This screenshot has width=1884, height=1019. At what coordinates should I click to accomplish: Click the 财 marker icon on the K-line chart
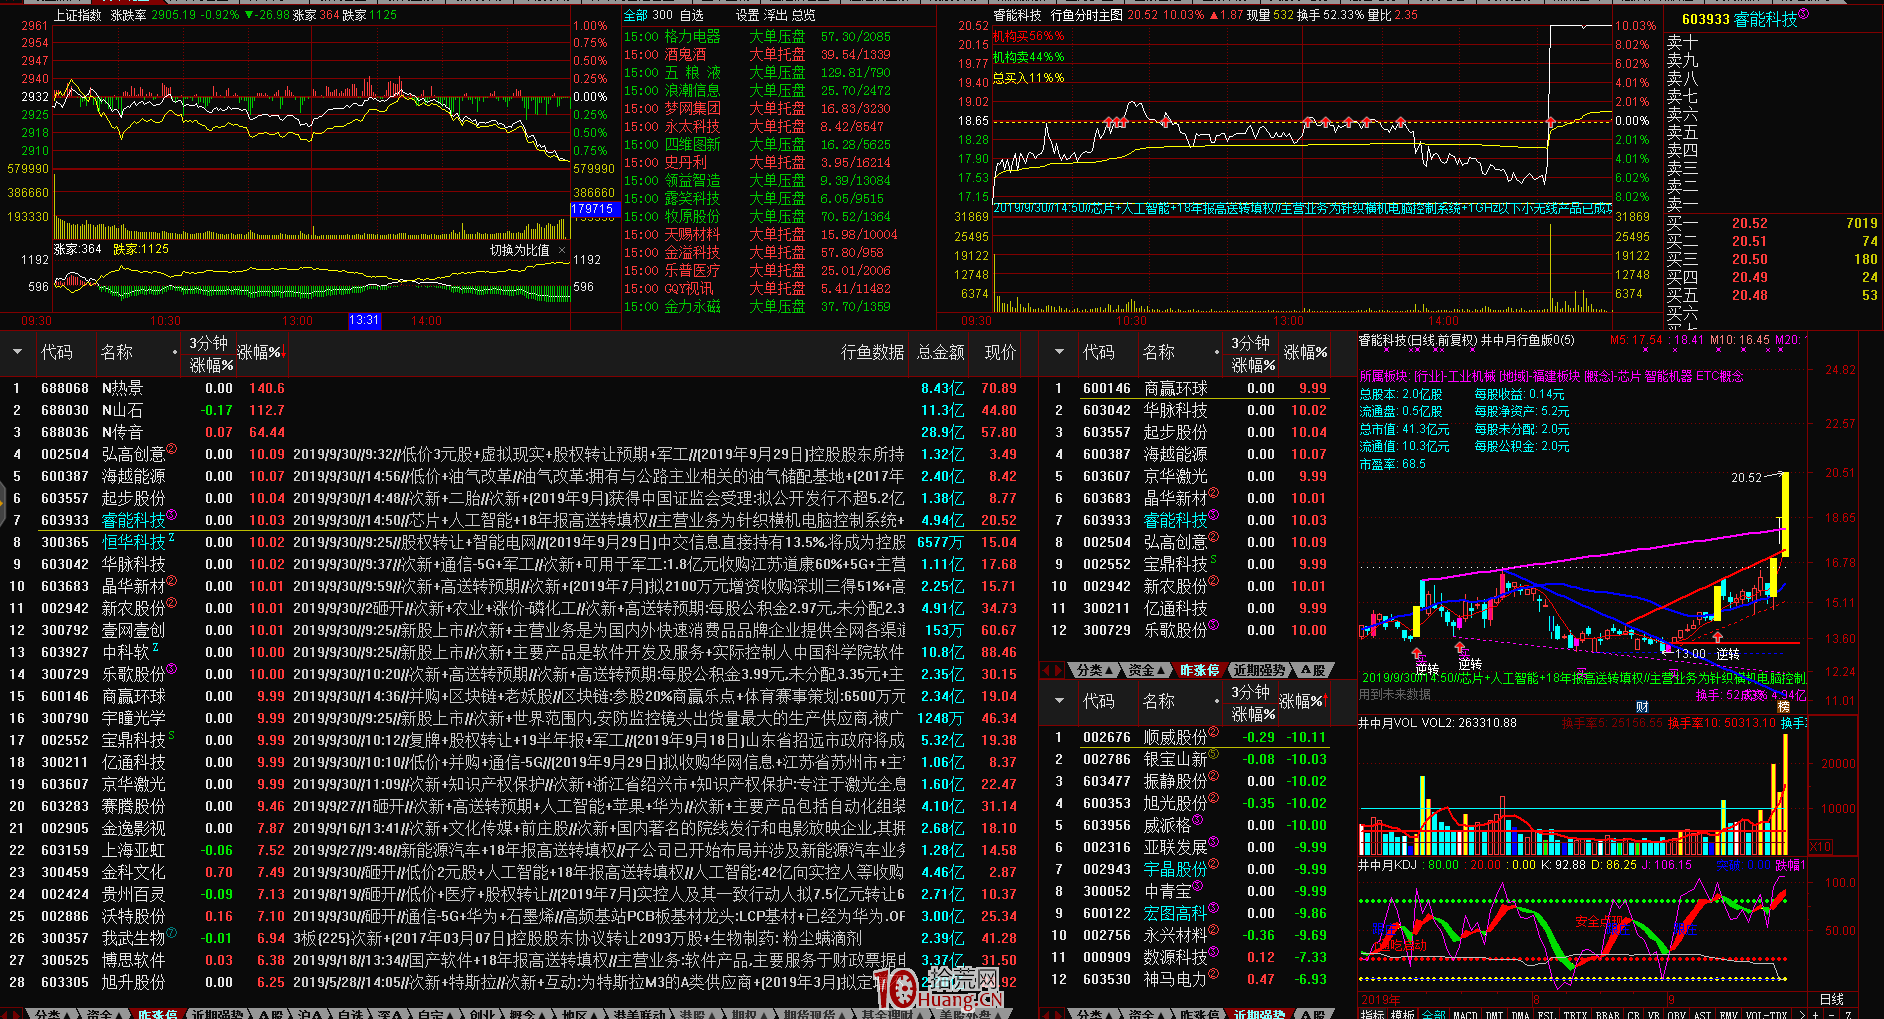1642,707
